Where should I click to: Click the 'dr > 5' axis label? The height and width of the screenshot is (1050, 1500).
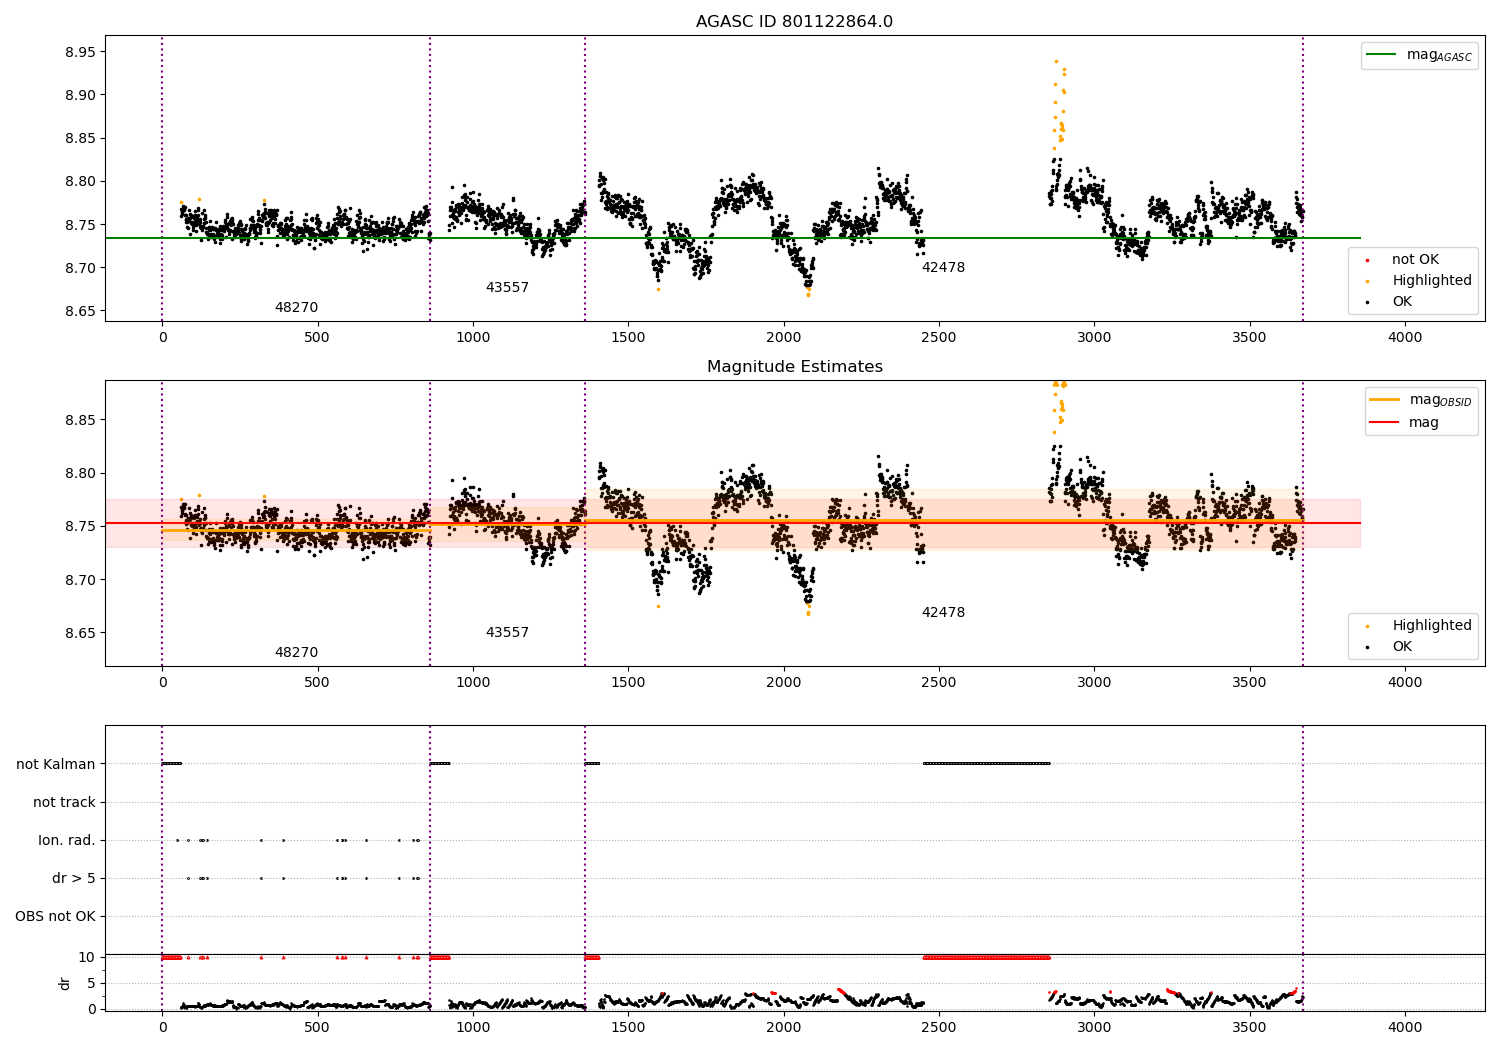tap(74, 878)
